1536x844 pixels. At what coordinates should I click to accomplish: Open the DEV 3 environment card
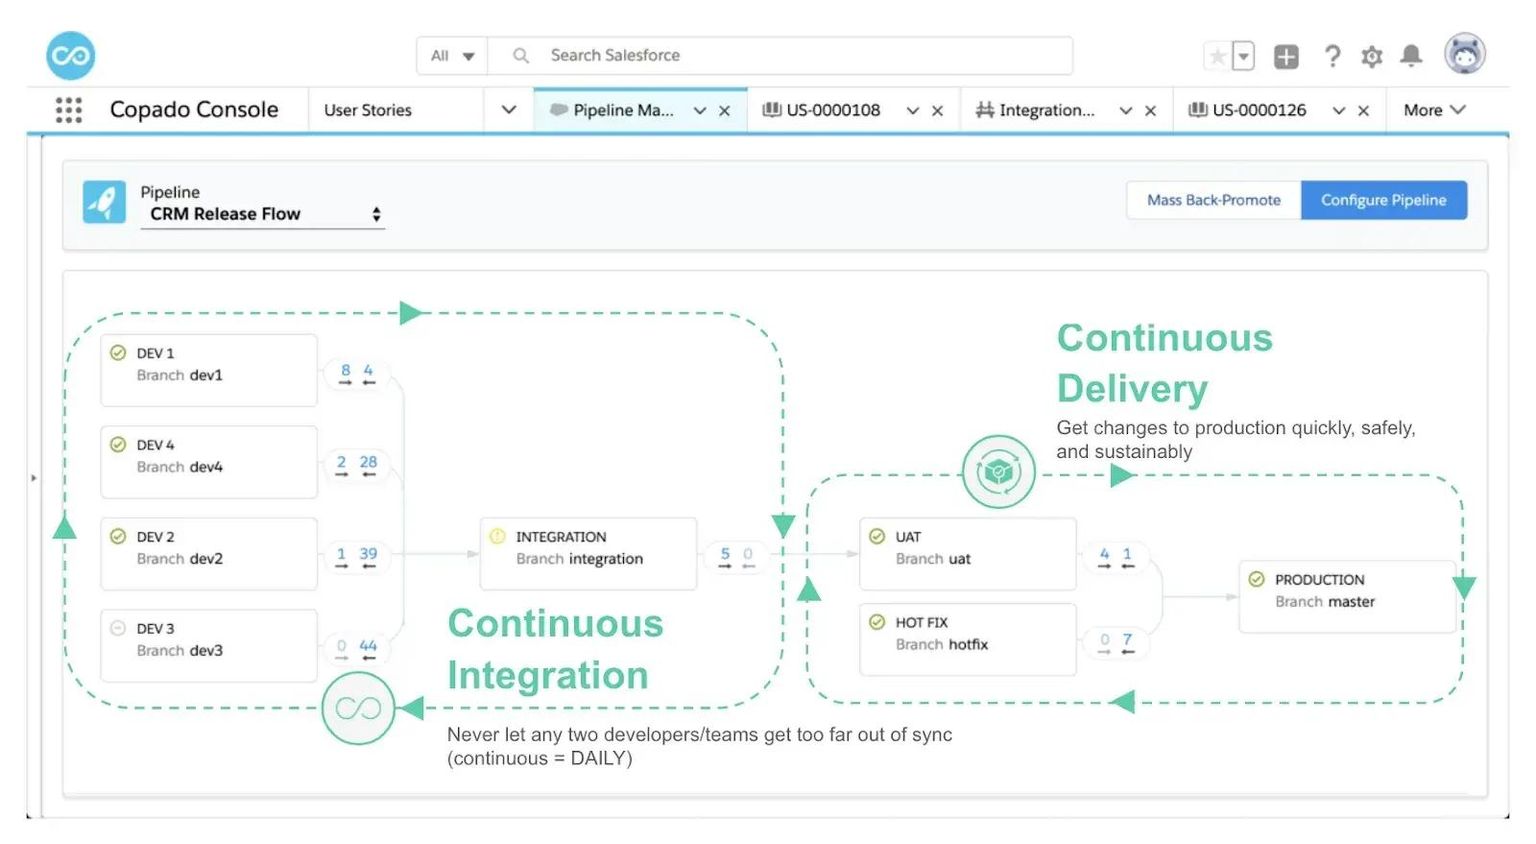point(209,646)
